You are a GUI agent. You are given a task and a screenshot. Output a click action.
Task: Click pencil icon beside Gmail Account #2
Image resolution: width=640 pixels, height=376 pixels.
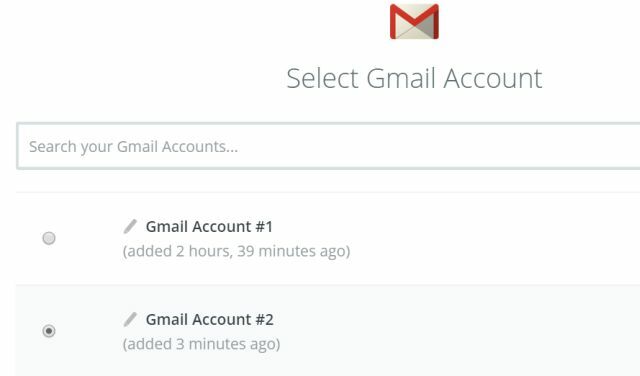130,319
